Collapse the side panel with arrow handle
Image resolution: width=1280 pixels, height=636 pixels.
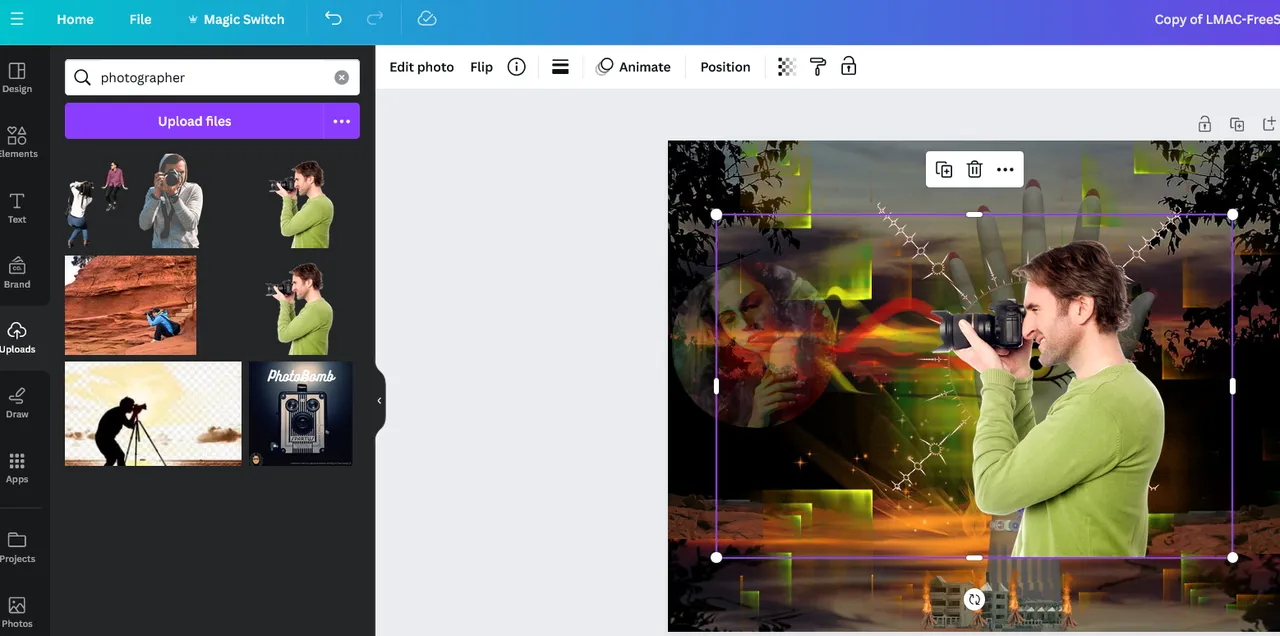379,401
